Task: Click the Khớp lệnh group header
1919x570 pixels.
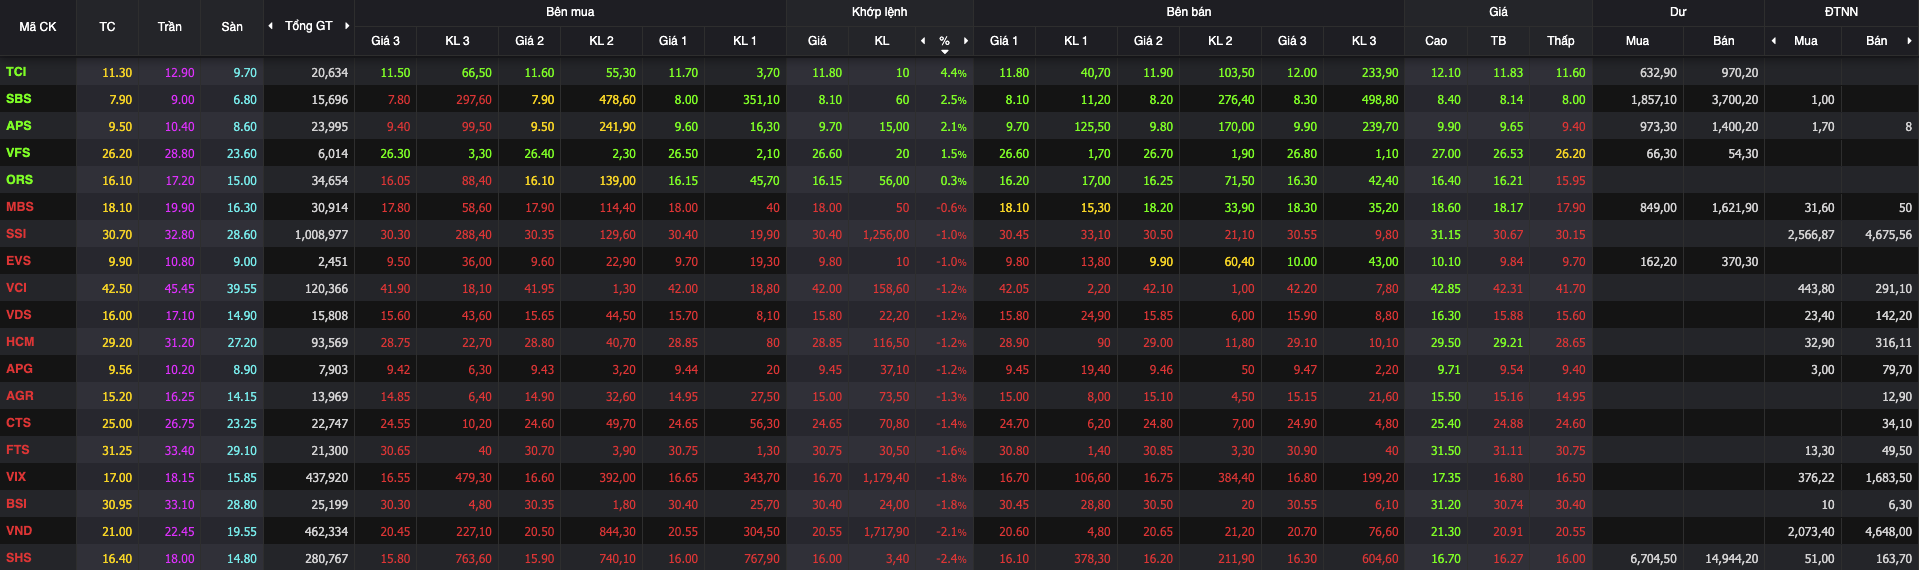Action: pyautogui.click(x=879, y=12)
